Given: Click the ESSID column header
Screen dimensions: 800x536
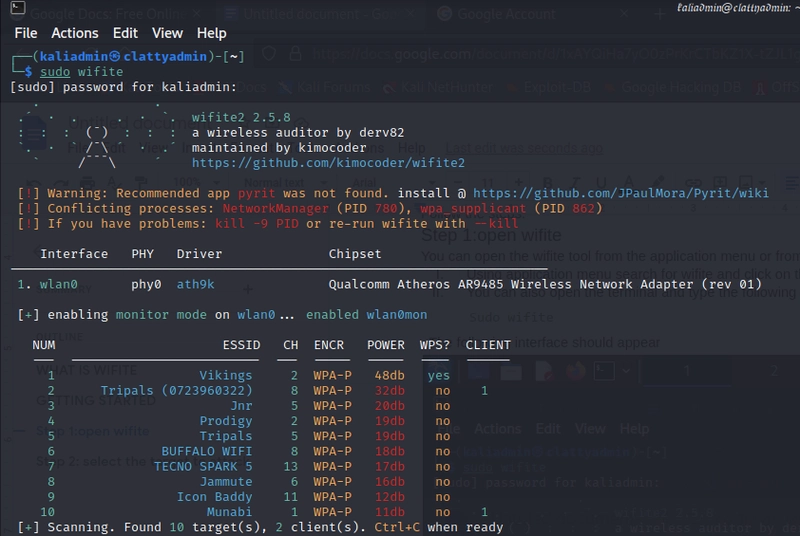Looking at the screenshot, I should click(241, 345).
